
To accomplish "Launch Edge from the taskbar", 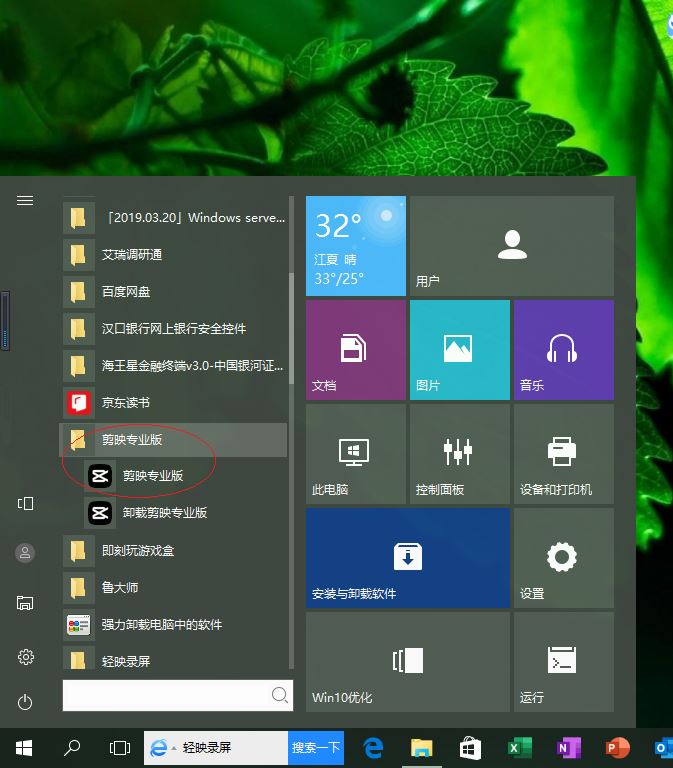I will tap(373, 748).
